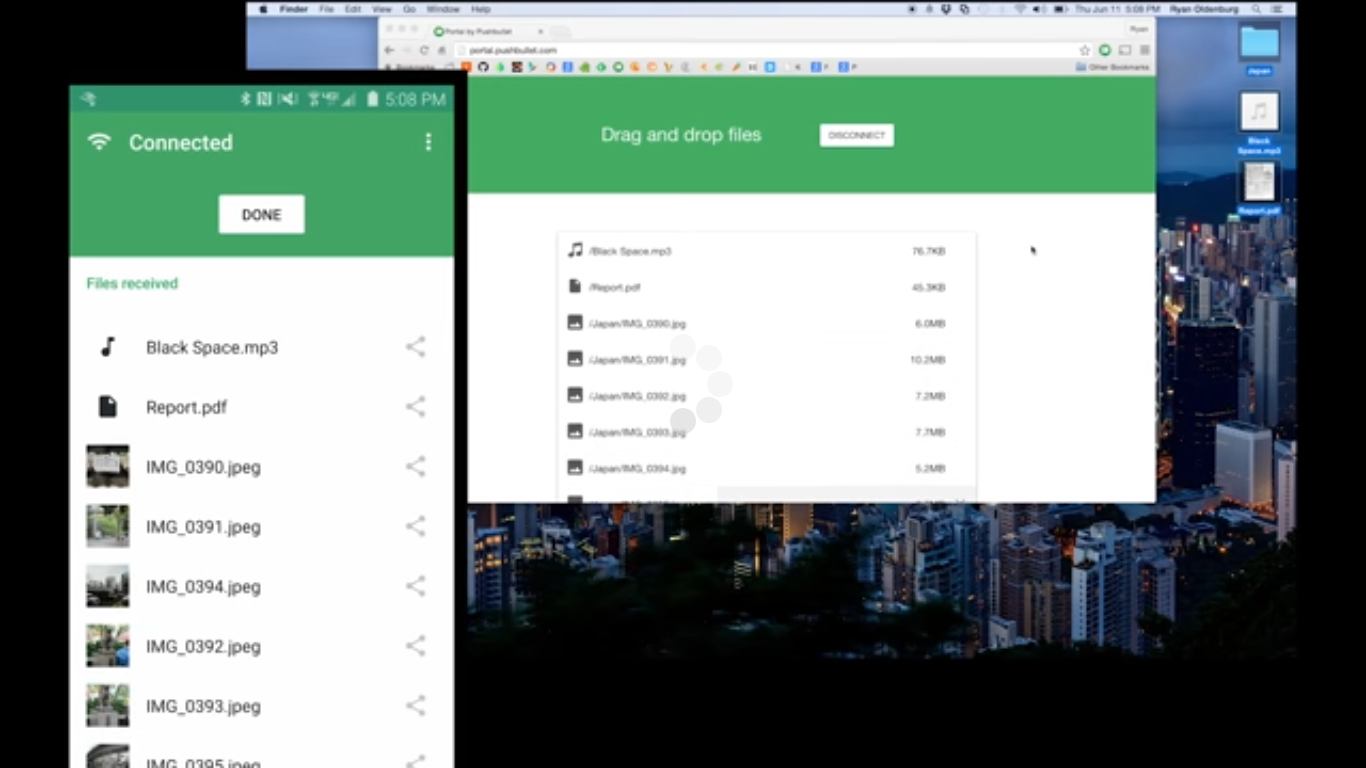Image resolution: width=1366 pixels, height=768 pixels.
Task: Share IMG_0394.jpeg via share icon
Action: [415, 587]
